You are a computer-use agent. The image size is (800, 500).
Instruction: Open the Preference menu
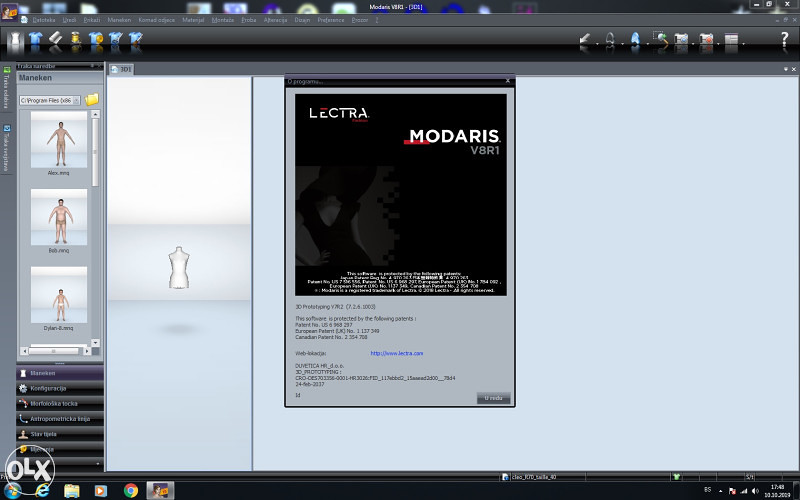coord(331,20)
